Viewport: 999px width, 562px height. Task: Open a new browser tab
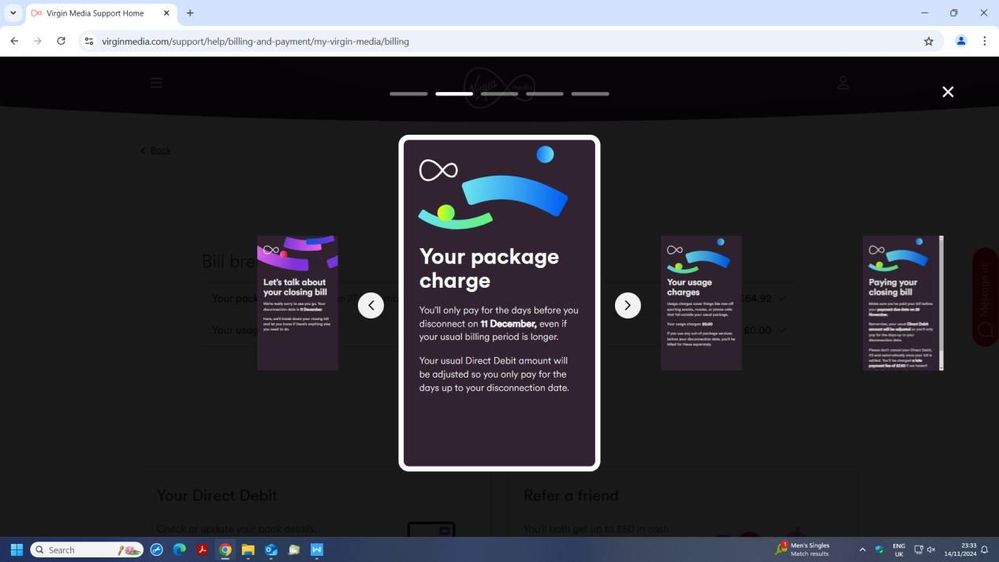click(x=190, y=13)
